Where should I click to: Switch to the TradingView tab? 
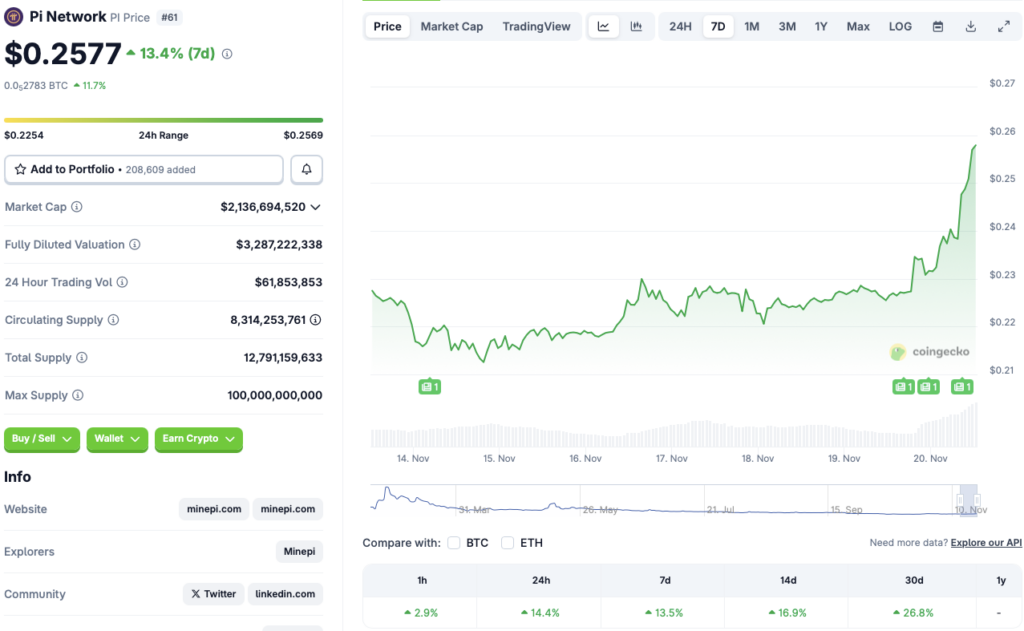[537, 26]
